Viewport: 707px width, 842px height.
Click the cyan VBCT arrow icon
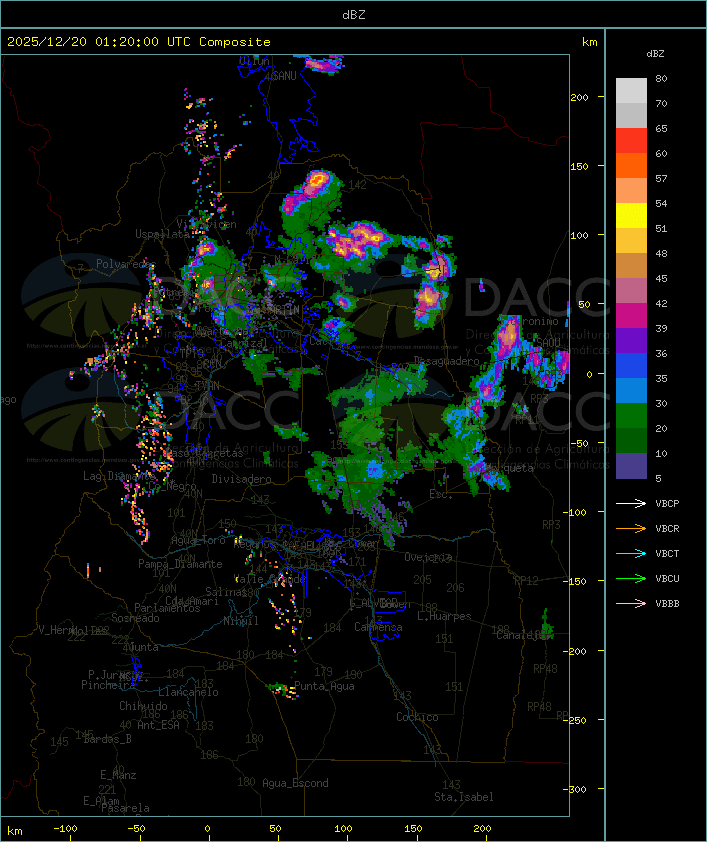(x=631, y=553)
